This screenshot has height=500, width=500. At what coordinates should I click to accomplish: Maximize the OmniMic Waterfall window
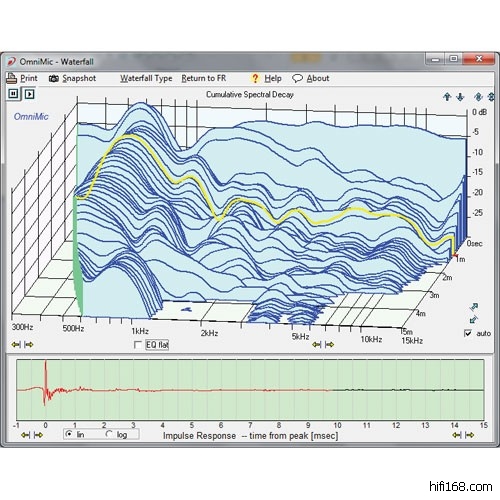tap(453, 59)
